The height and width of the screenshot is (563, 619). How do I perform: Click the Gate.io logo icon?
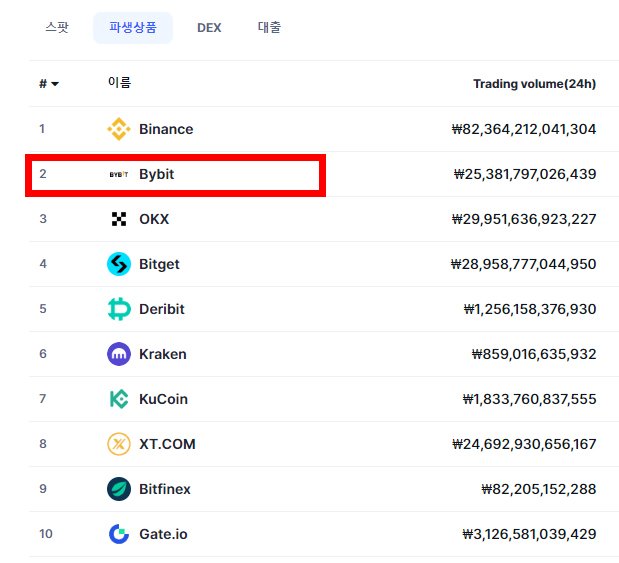[118, 534]
